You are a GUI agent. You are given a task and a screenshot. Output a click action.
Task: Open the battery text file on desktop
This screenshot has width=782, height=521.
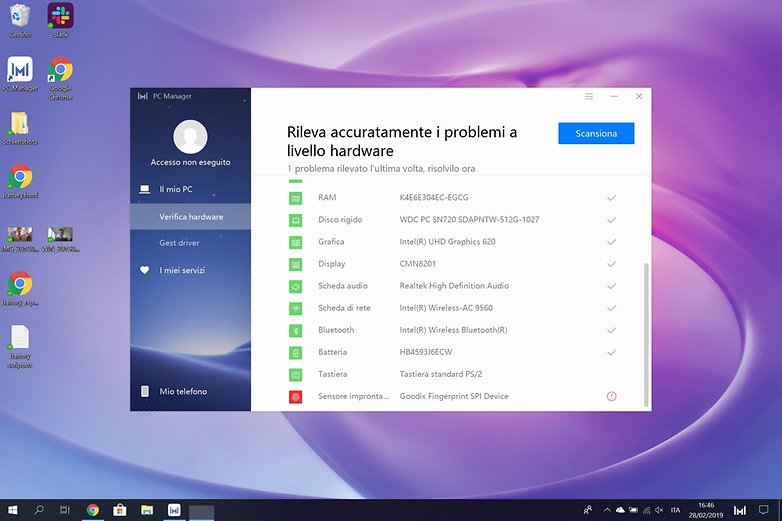click(20, 347)
